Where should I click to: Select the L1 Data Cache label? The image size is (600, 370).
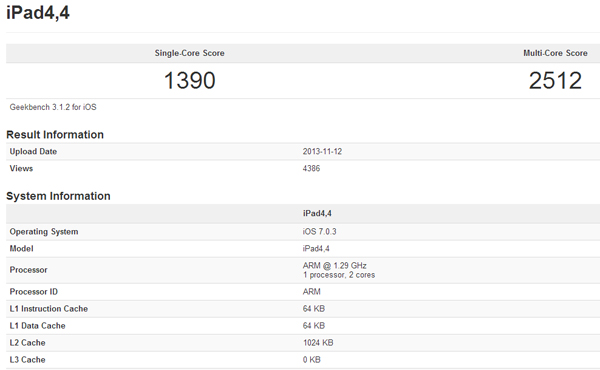coord(38,326)
